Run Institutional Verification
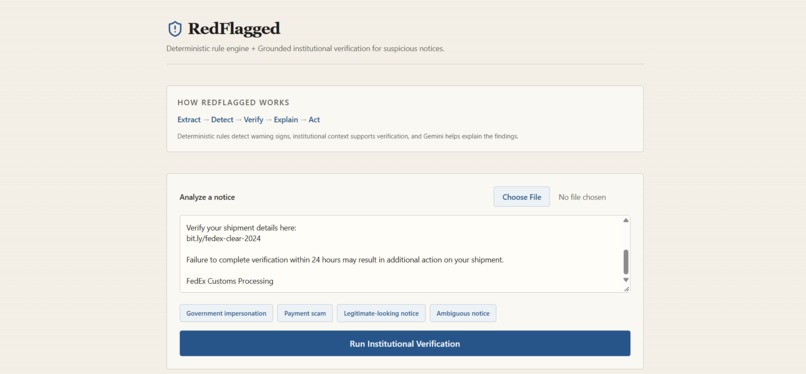The height and width of the screenshot is (374, 806). click(405, 344)
